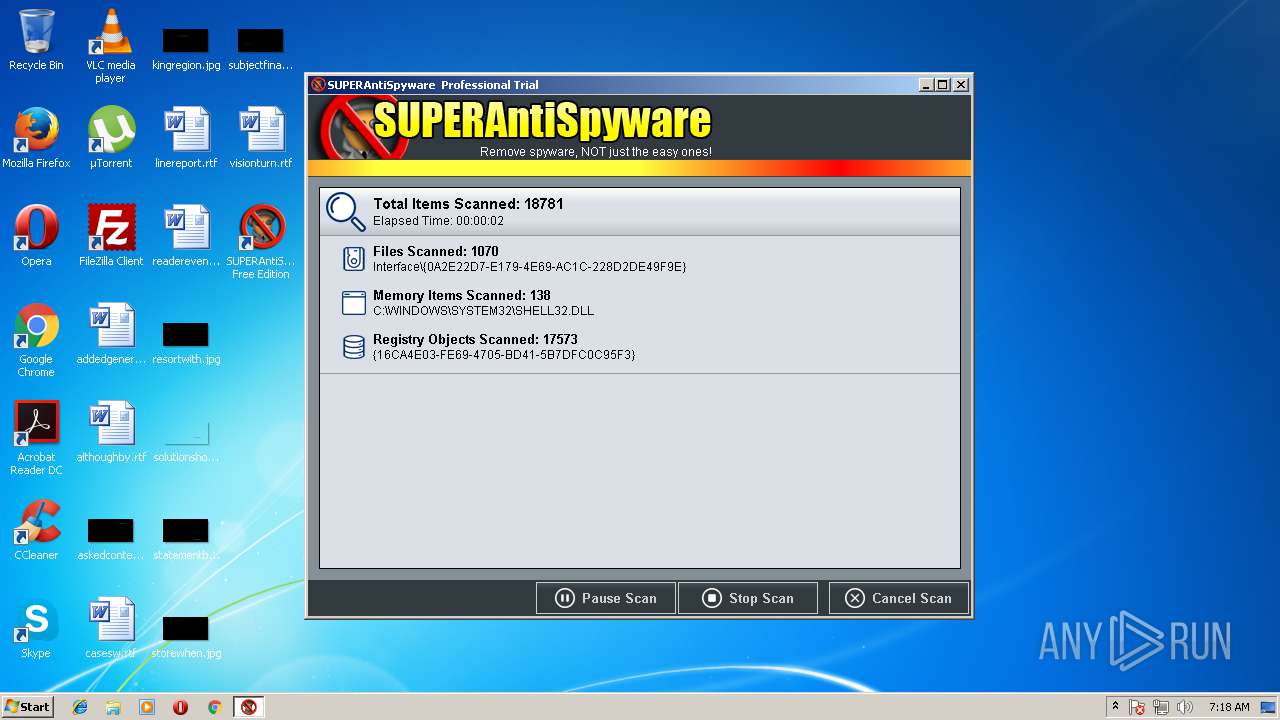Open the FileZilla Client desktop shortcut
This screenshot has width=1280, height=720.
tap(111, 236)
